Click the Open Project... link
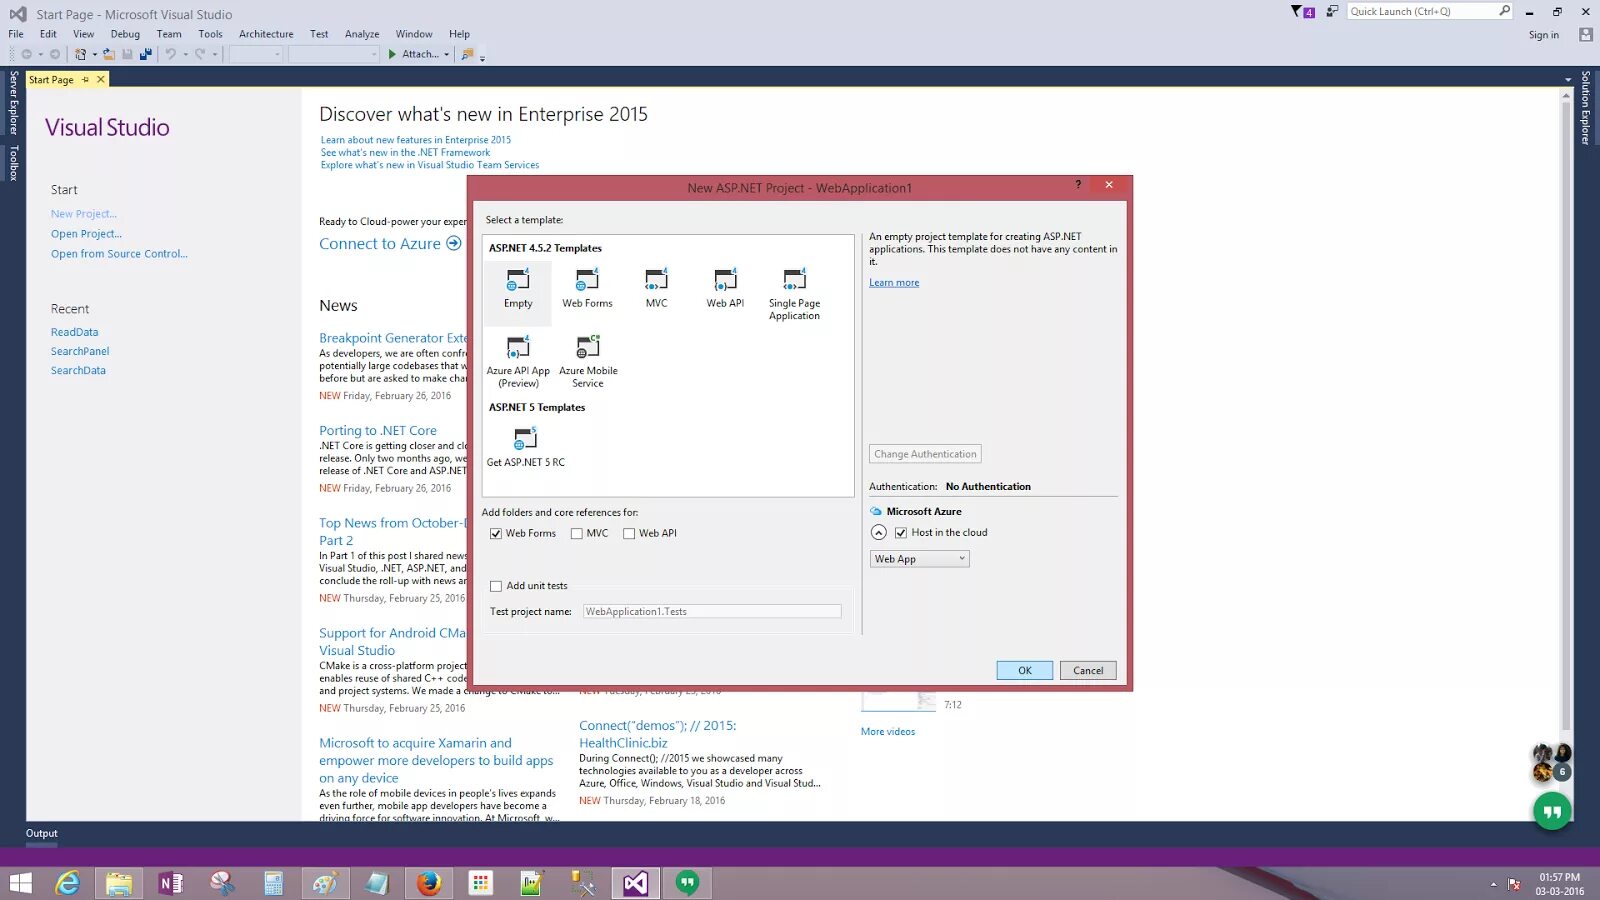This screenshot has width=1600, height=900. coord(86,234)
